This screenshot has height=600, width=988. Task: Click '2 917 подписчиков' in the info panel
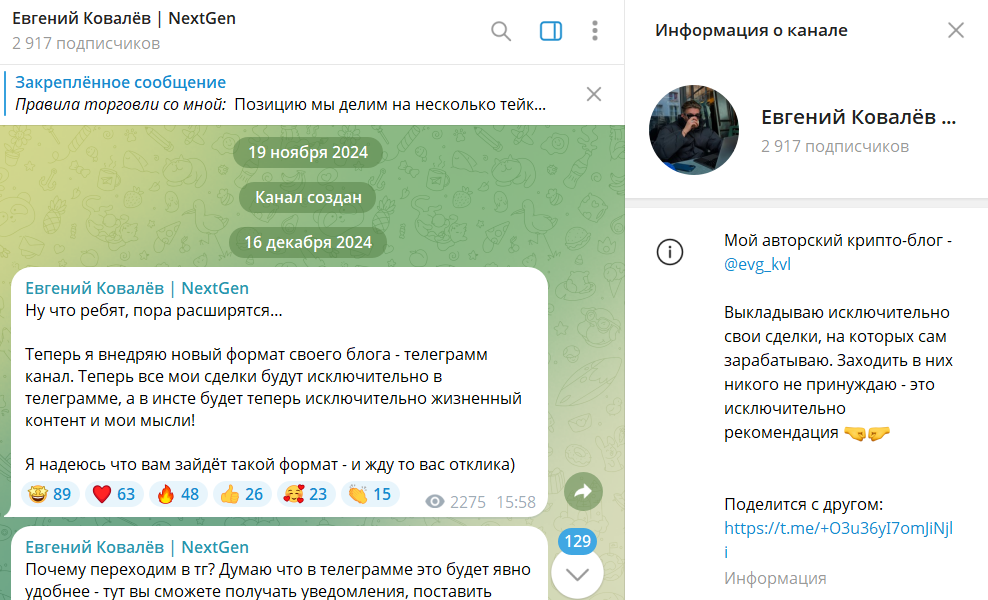[x=835, y=146]
